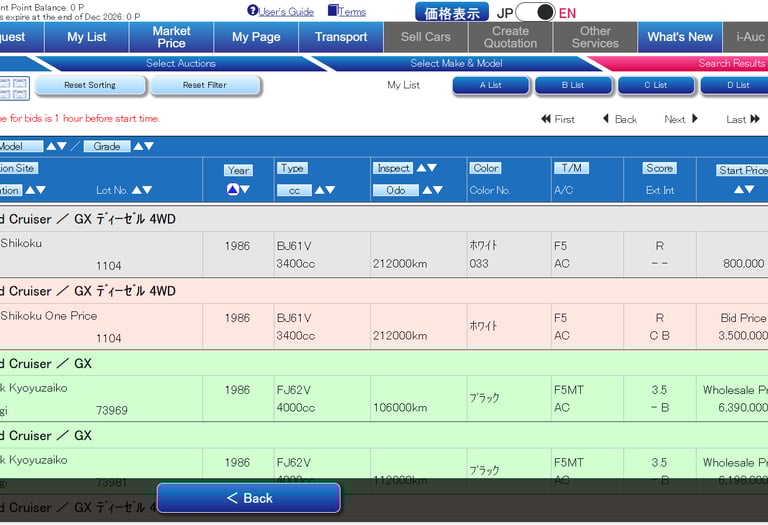Select lot 1104 with 800,000 start price
Image resolution: width=768 pixels, height=525 pixels.
[384, 255]
